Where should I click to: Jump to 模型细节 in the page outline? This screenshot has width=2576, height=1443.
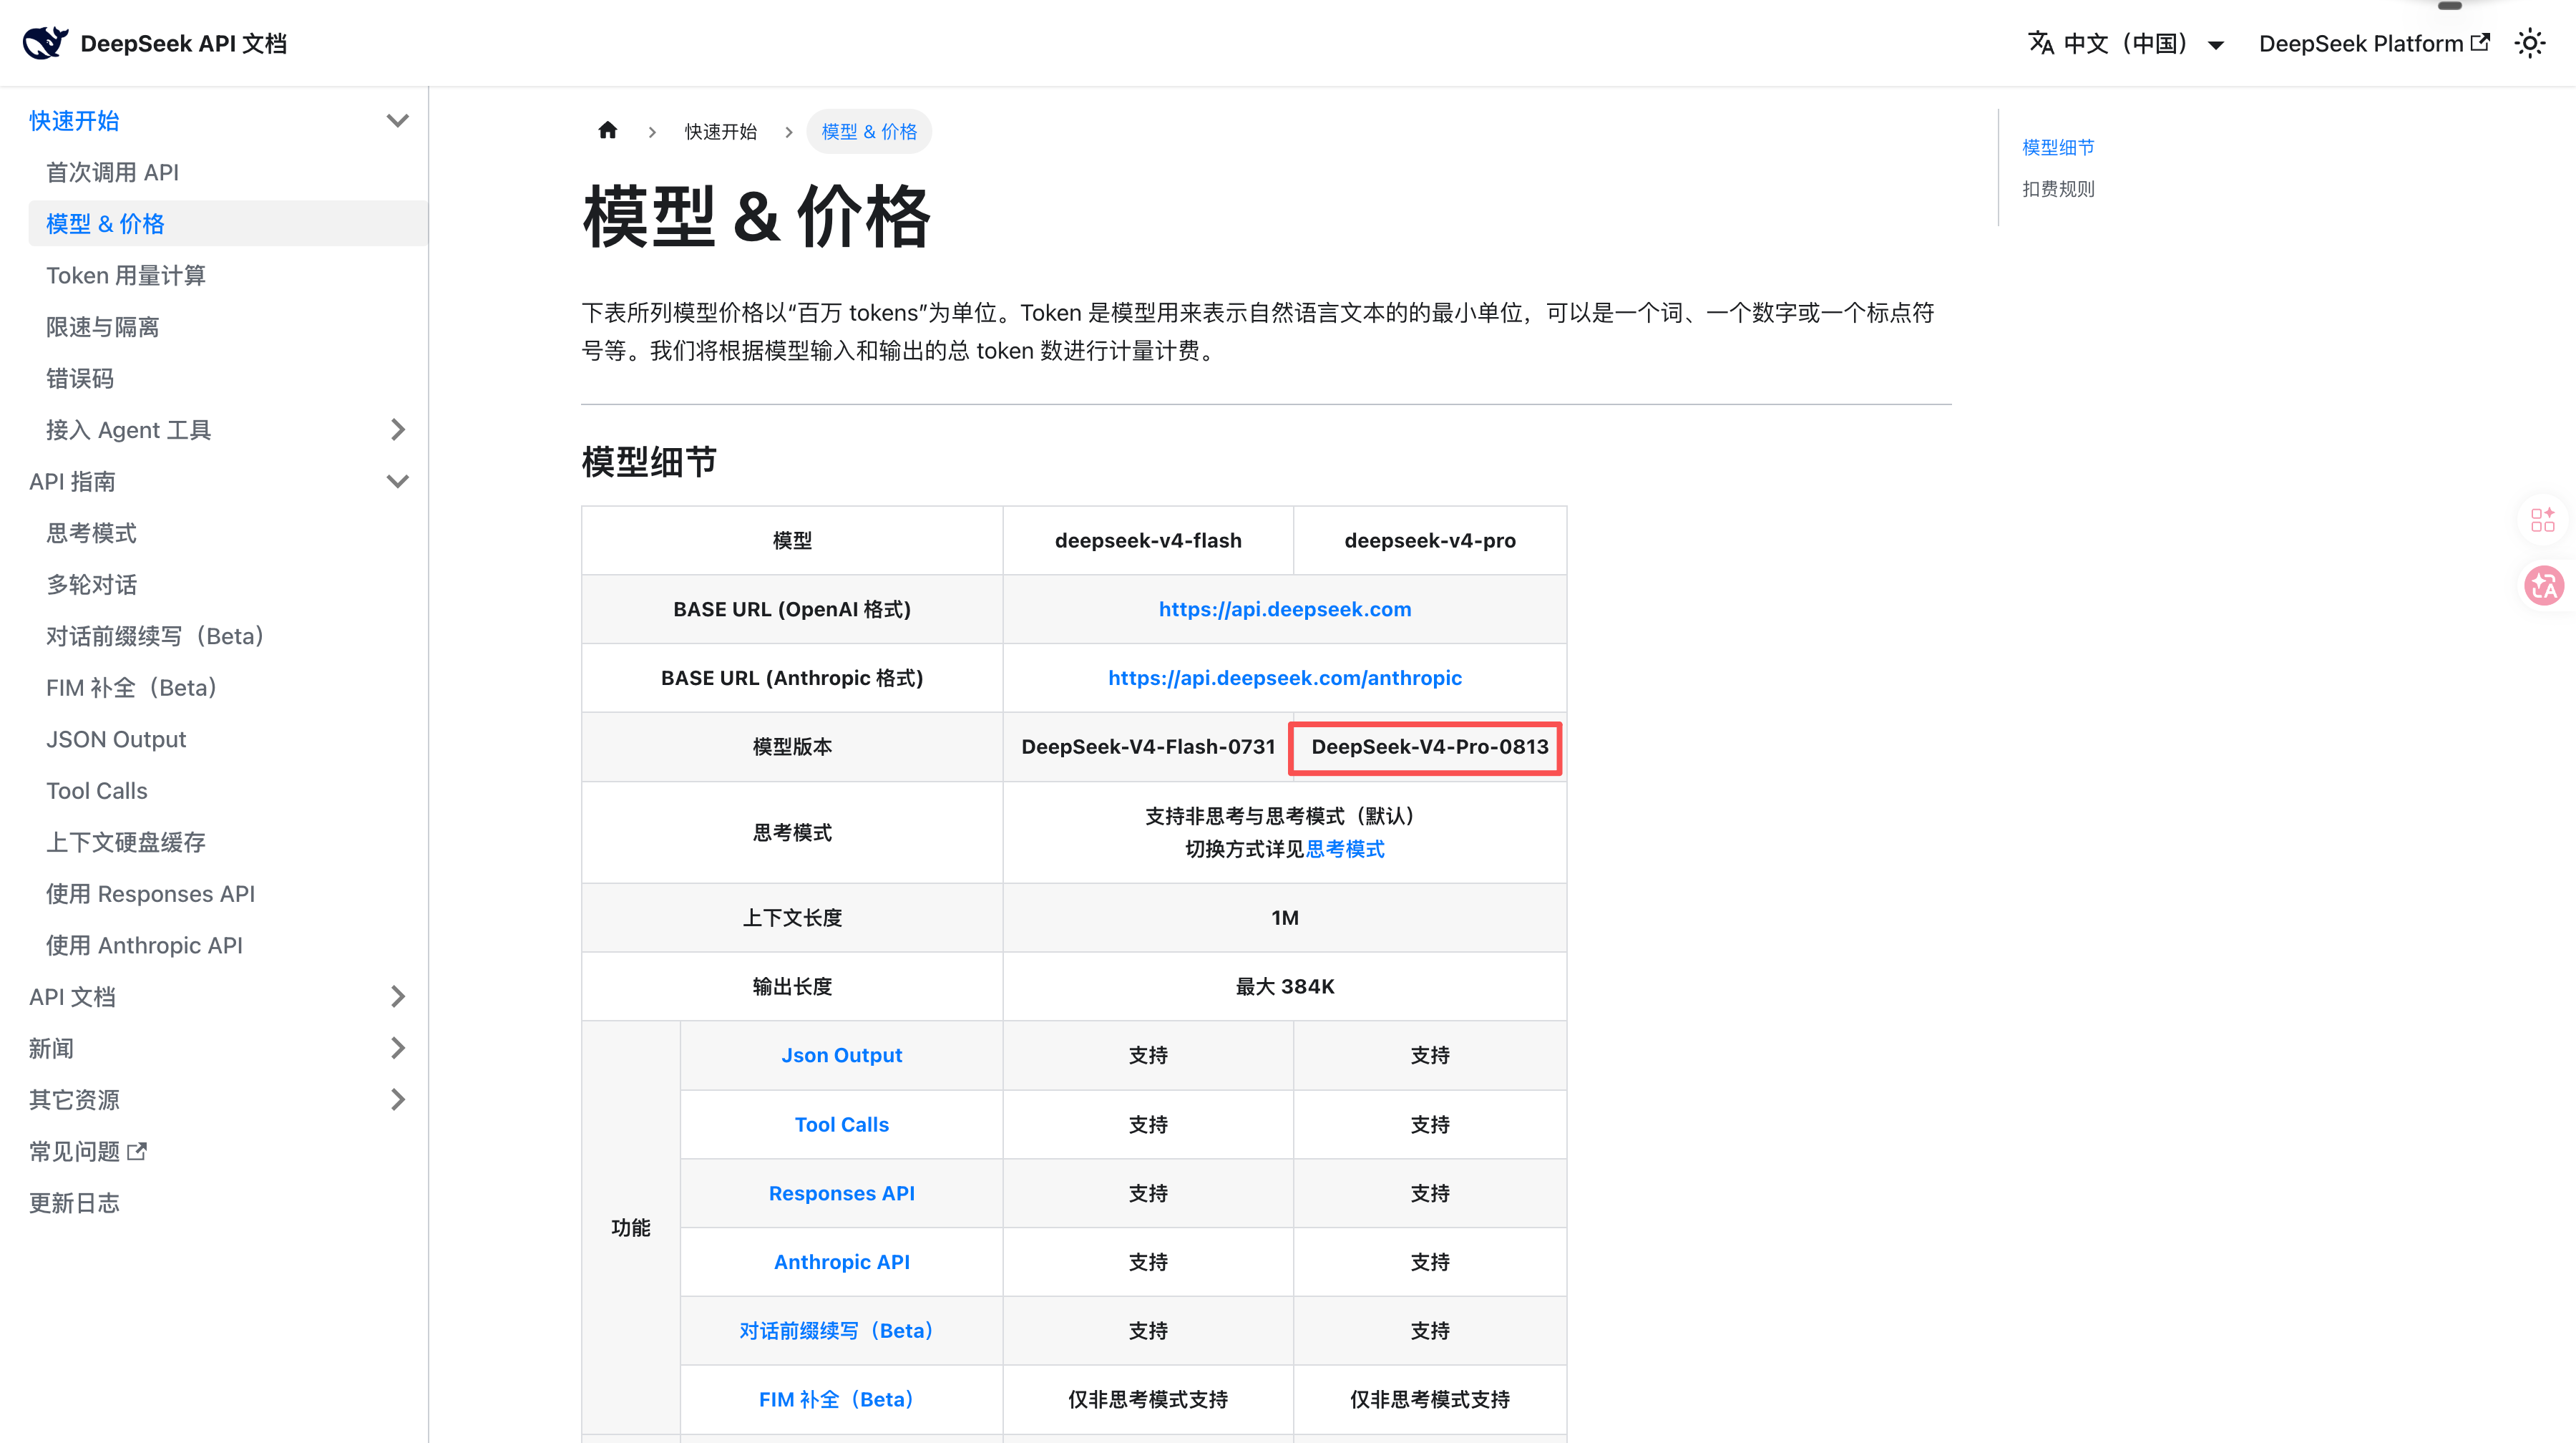(2058, 147)
